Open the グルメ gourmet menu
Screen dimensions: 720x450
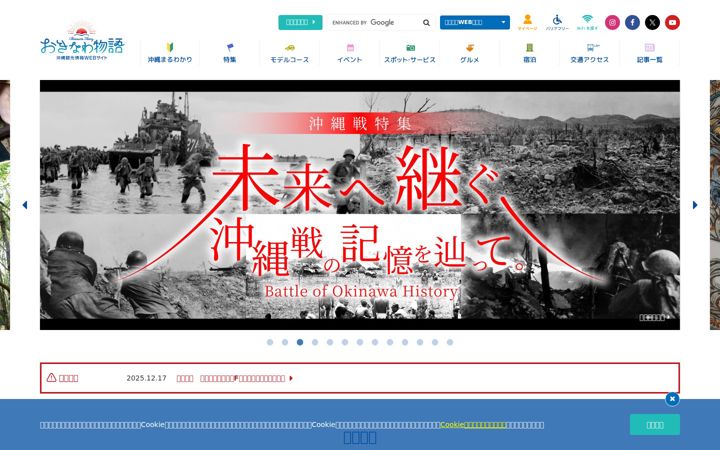click(470, 53)
